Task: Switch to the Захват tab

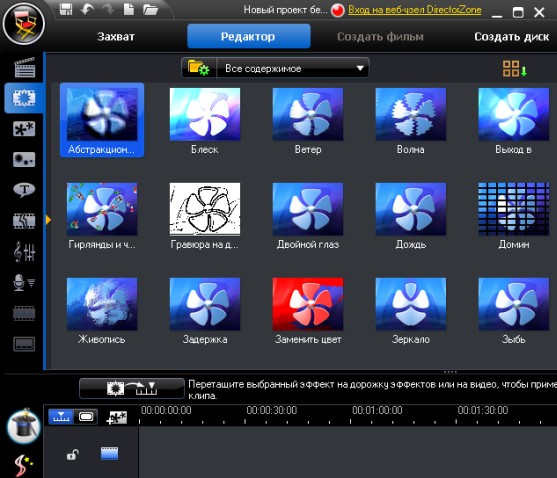Action: [x=116, y=37]
